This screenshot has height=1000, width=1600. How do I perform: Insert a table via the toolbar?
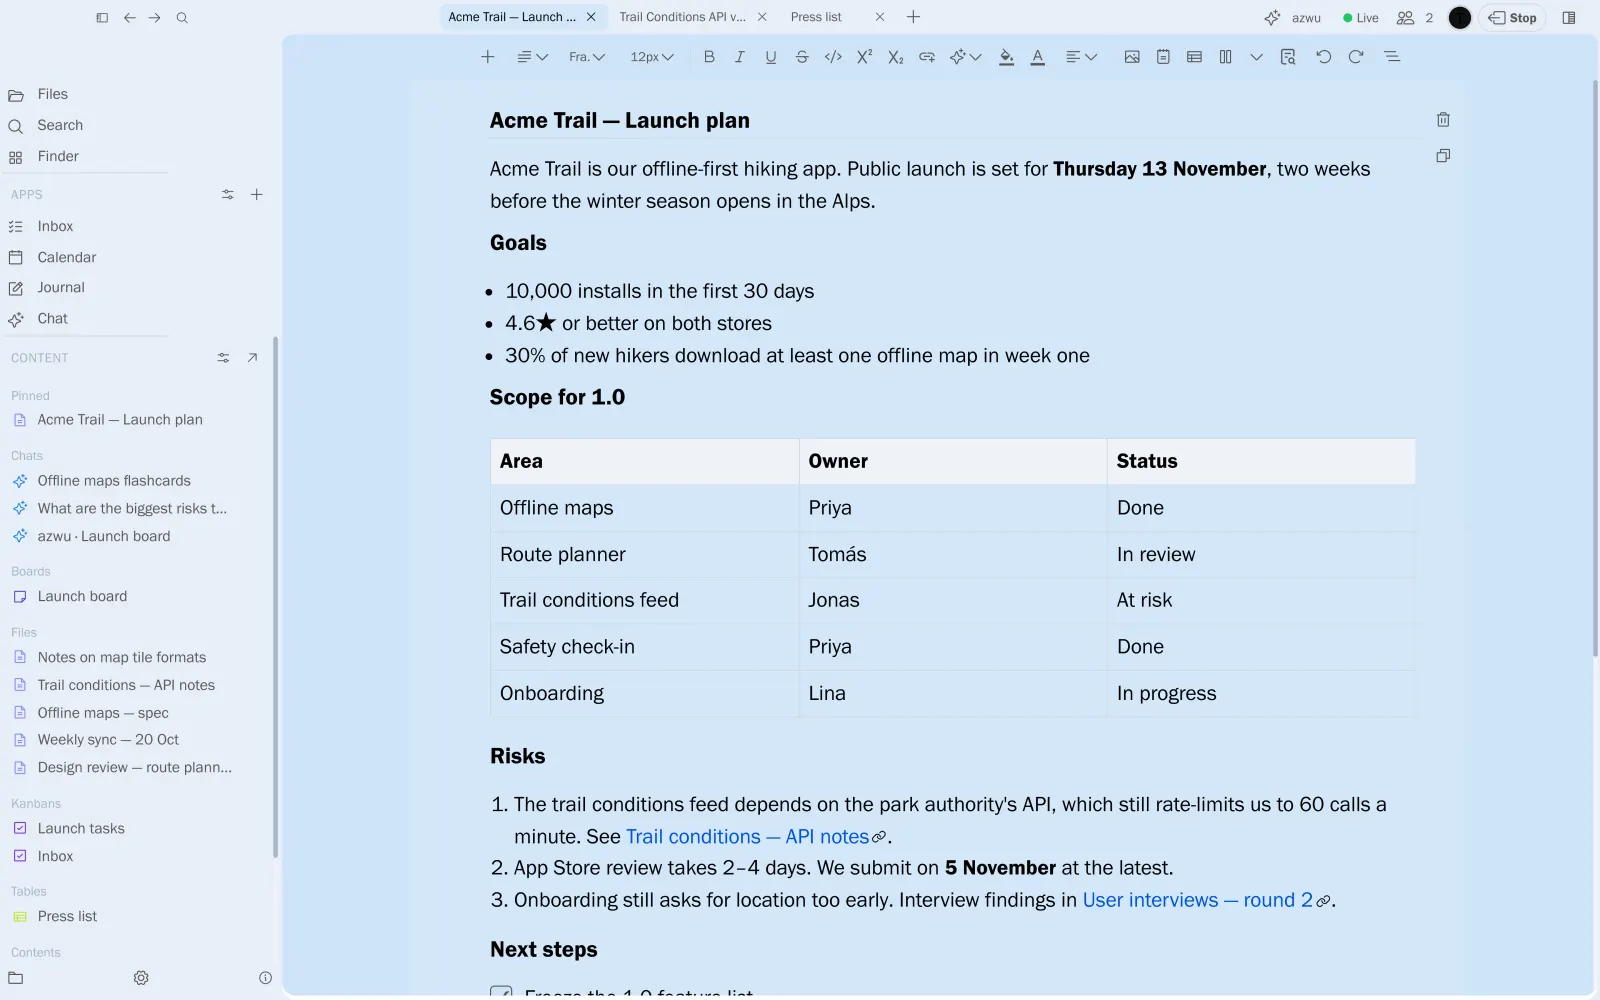pos(1194,57)
